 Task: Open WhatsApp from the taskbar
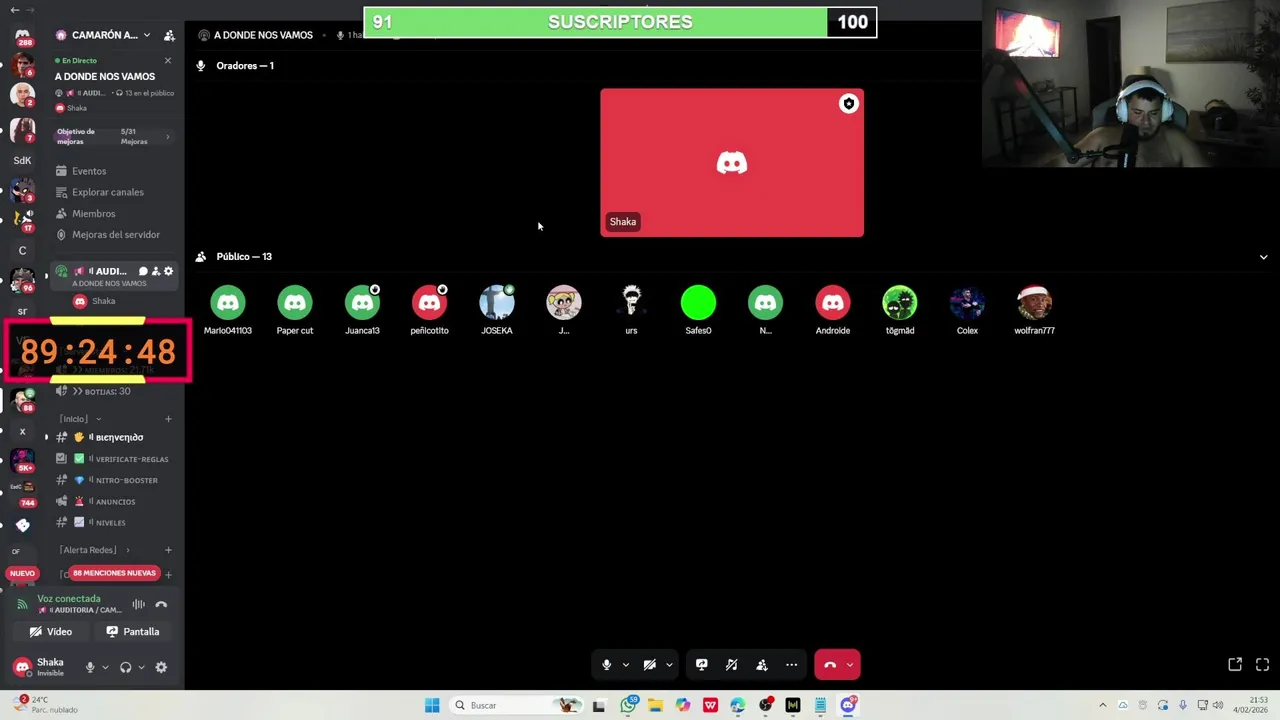pyautogui.click(x=628, y=705)
